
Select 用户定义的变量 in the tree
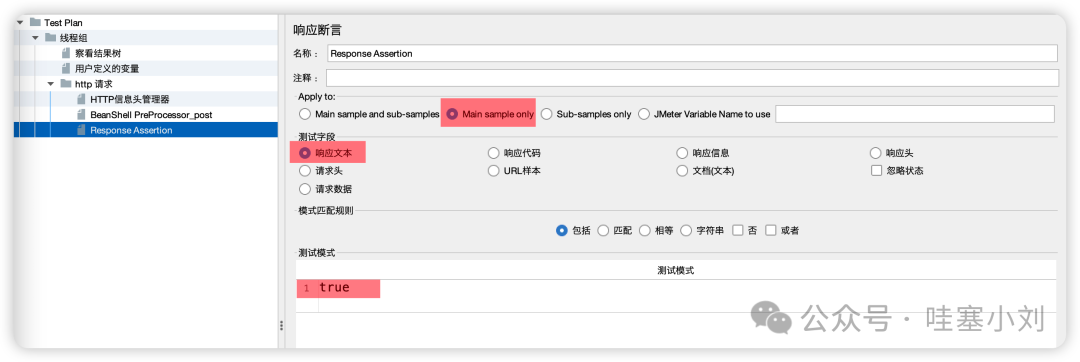(x=107, y=68)
